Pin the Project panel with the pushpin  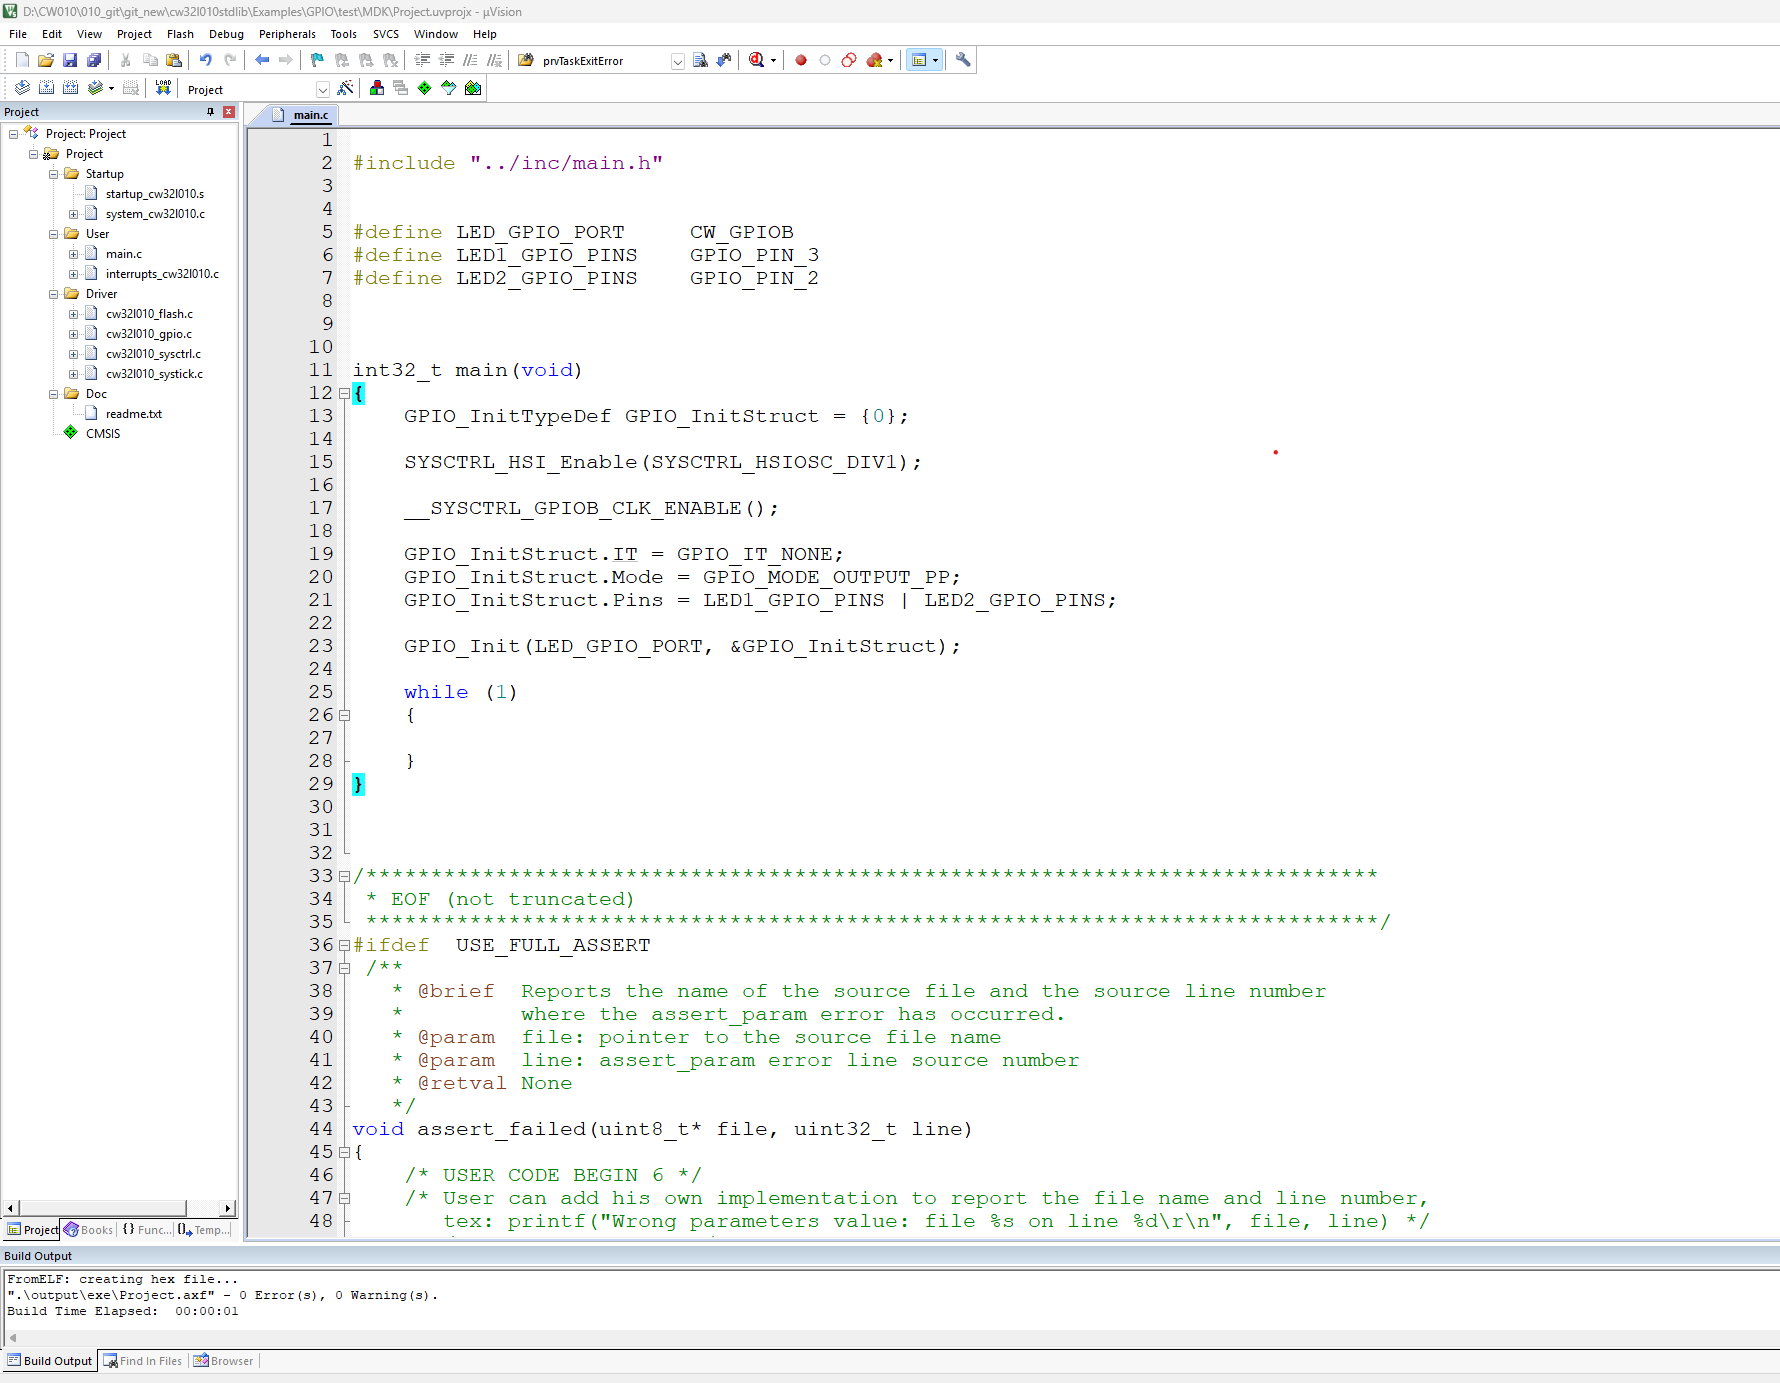(210, 112)
